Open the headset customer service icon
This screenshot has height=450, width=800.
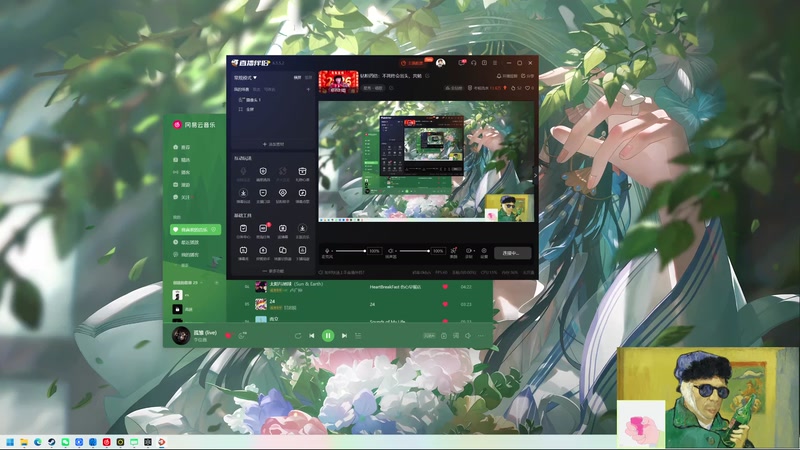click(473, 63)
